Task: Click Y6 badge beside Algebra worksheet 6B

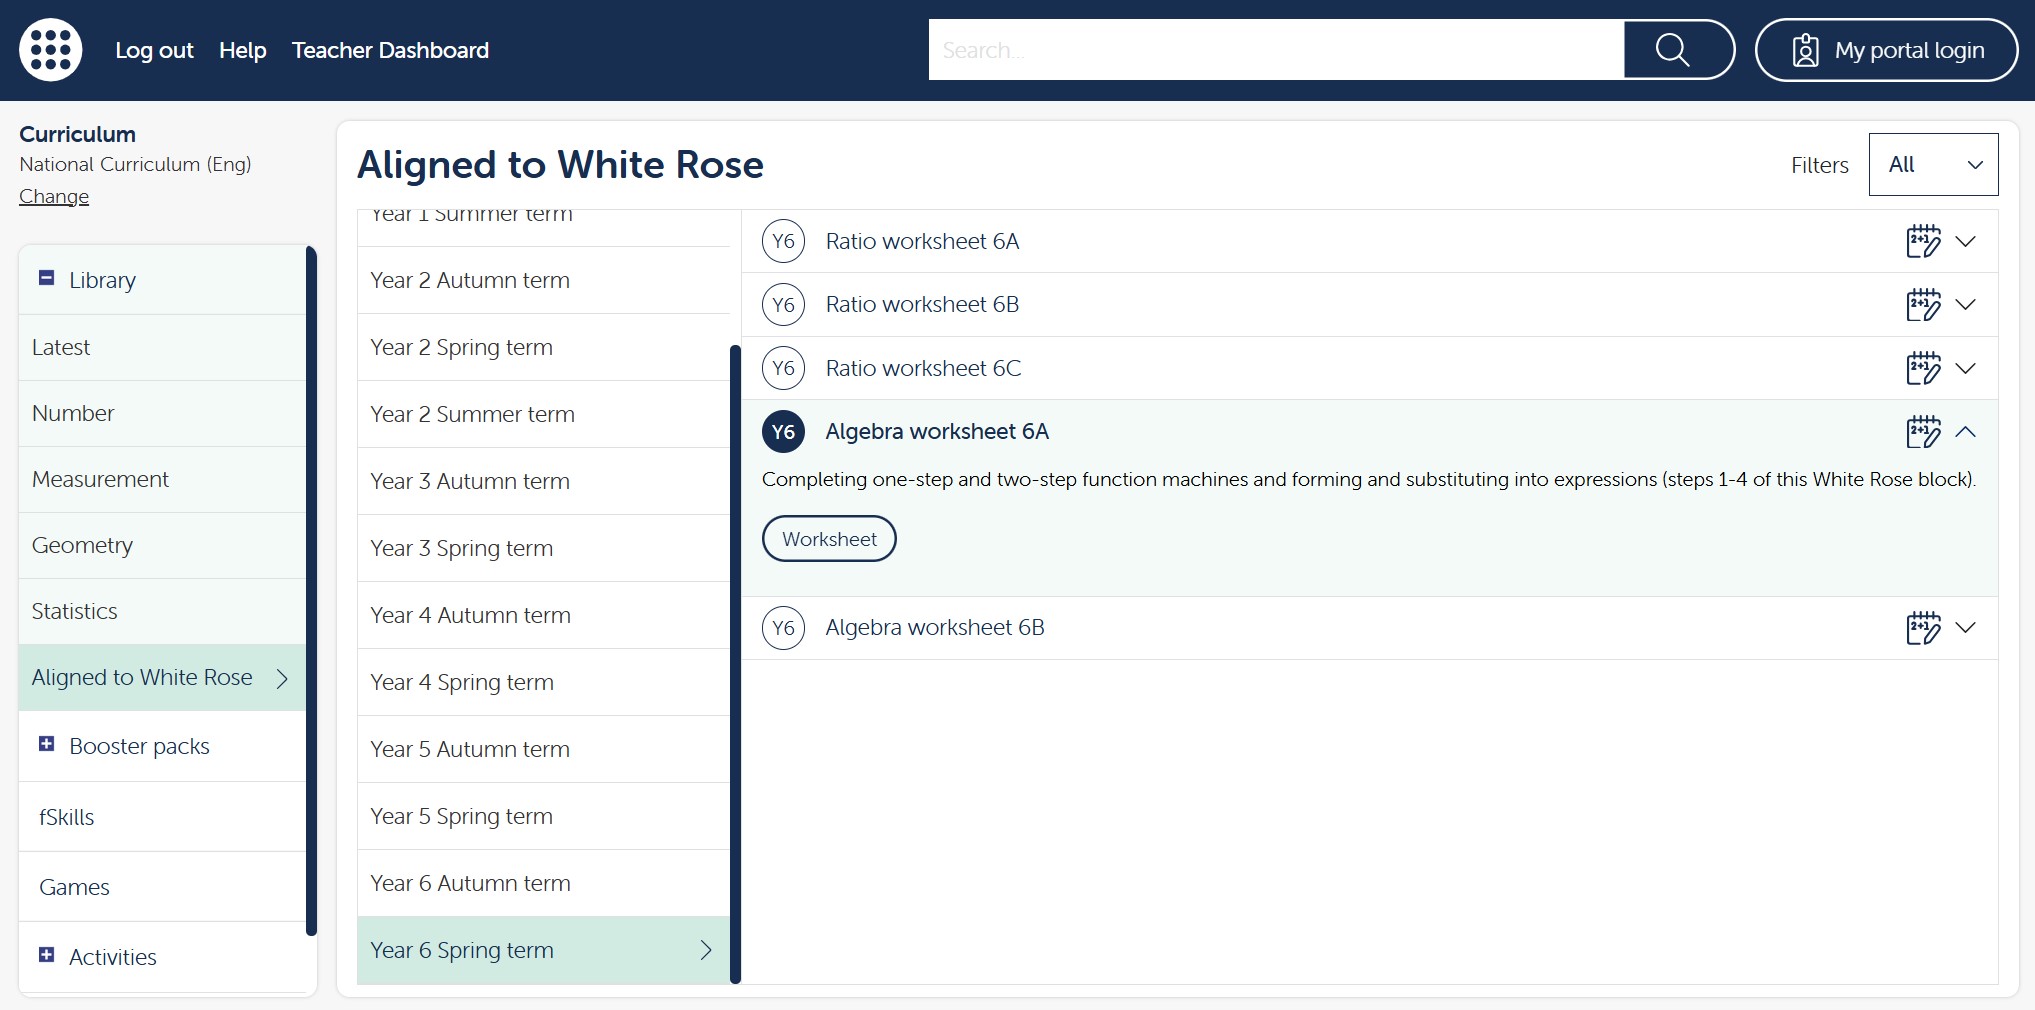Action: point(783,627)
